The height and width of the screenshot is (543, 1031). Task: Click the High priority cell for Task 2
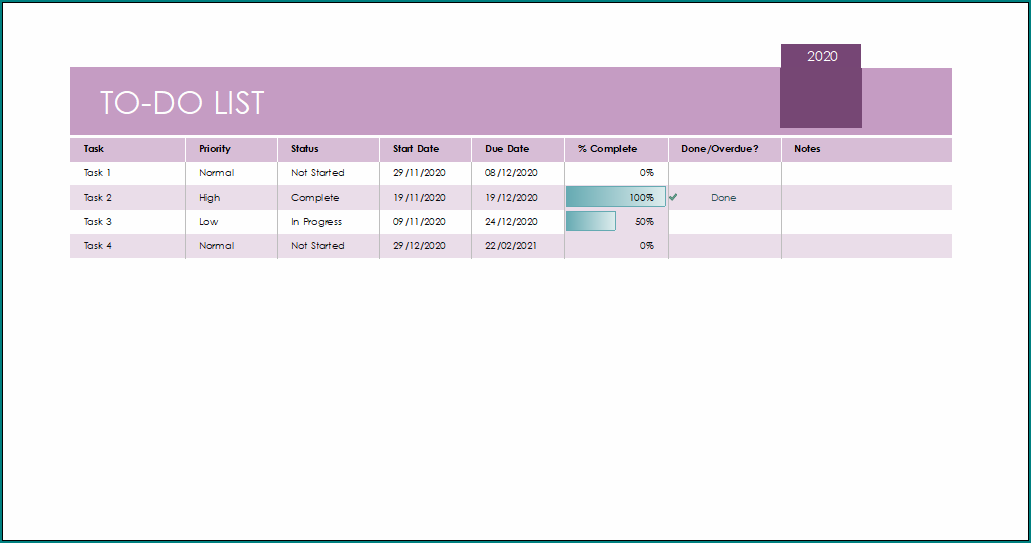(x=210, y=198)
